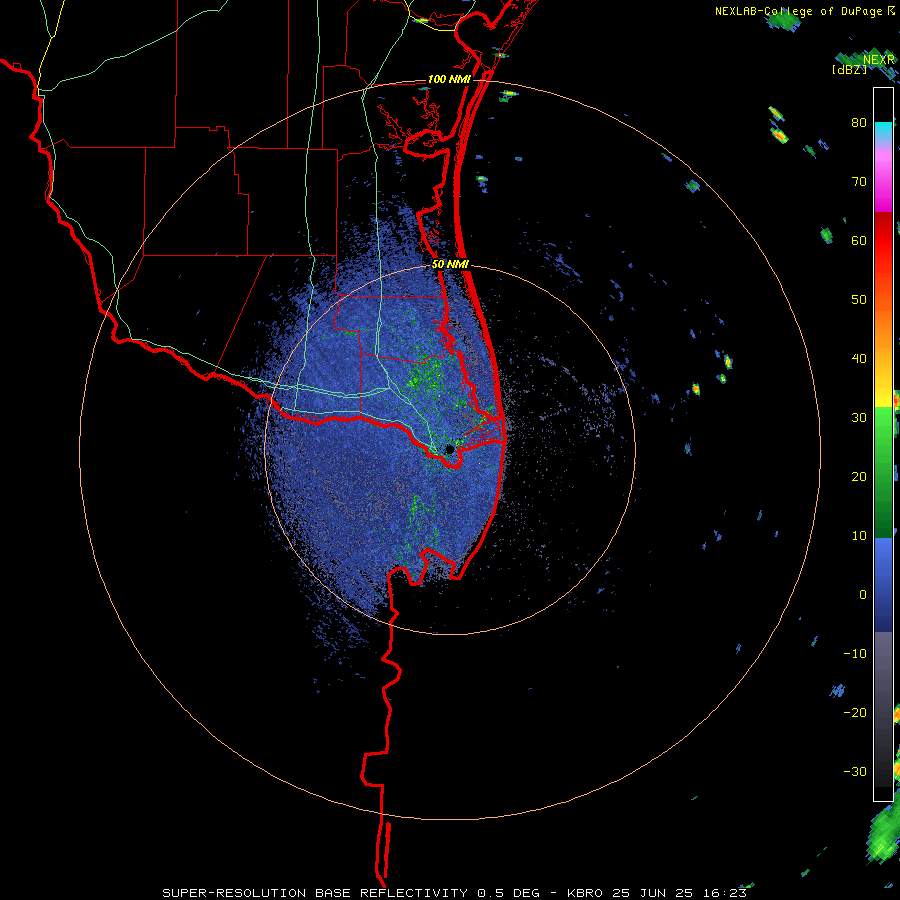Viewport: 900px width, 900px height.
Task: Click the 30 value on the dBZ scale
Action: [859, 418]
